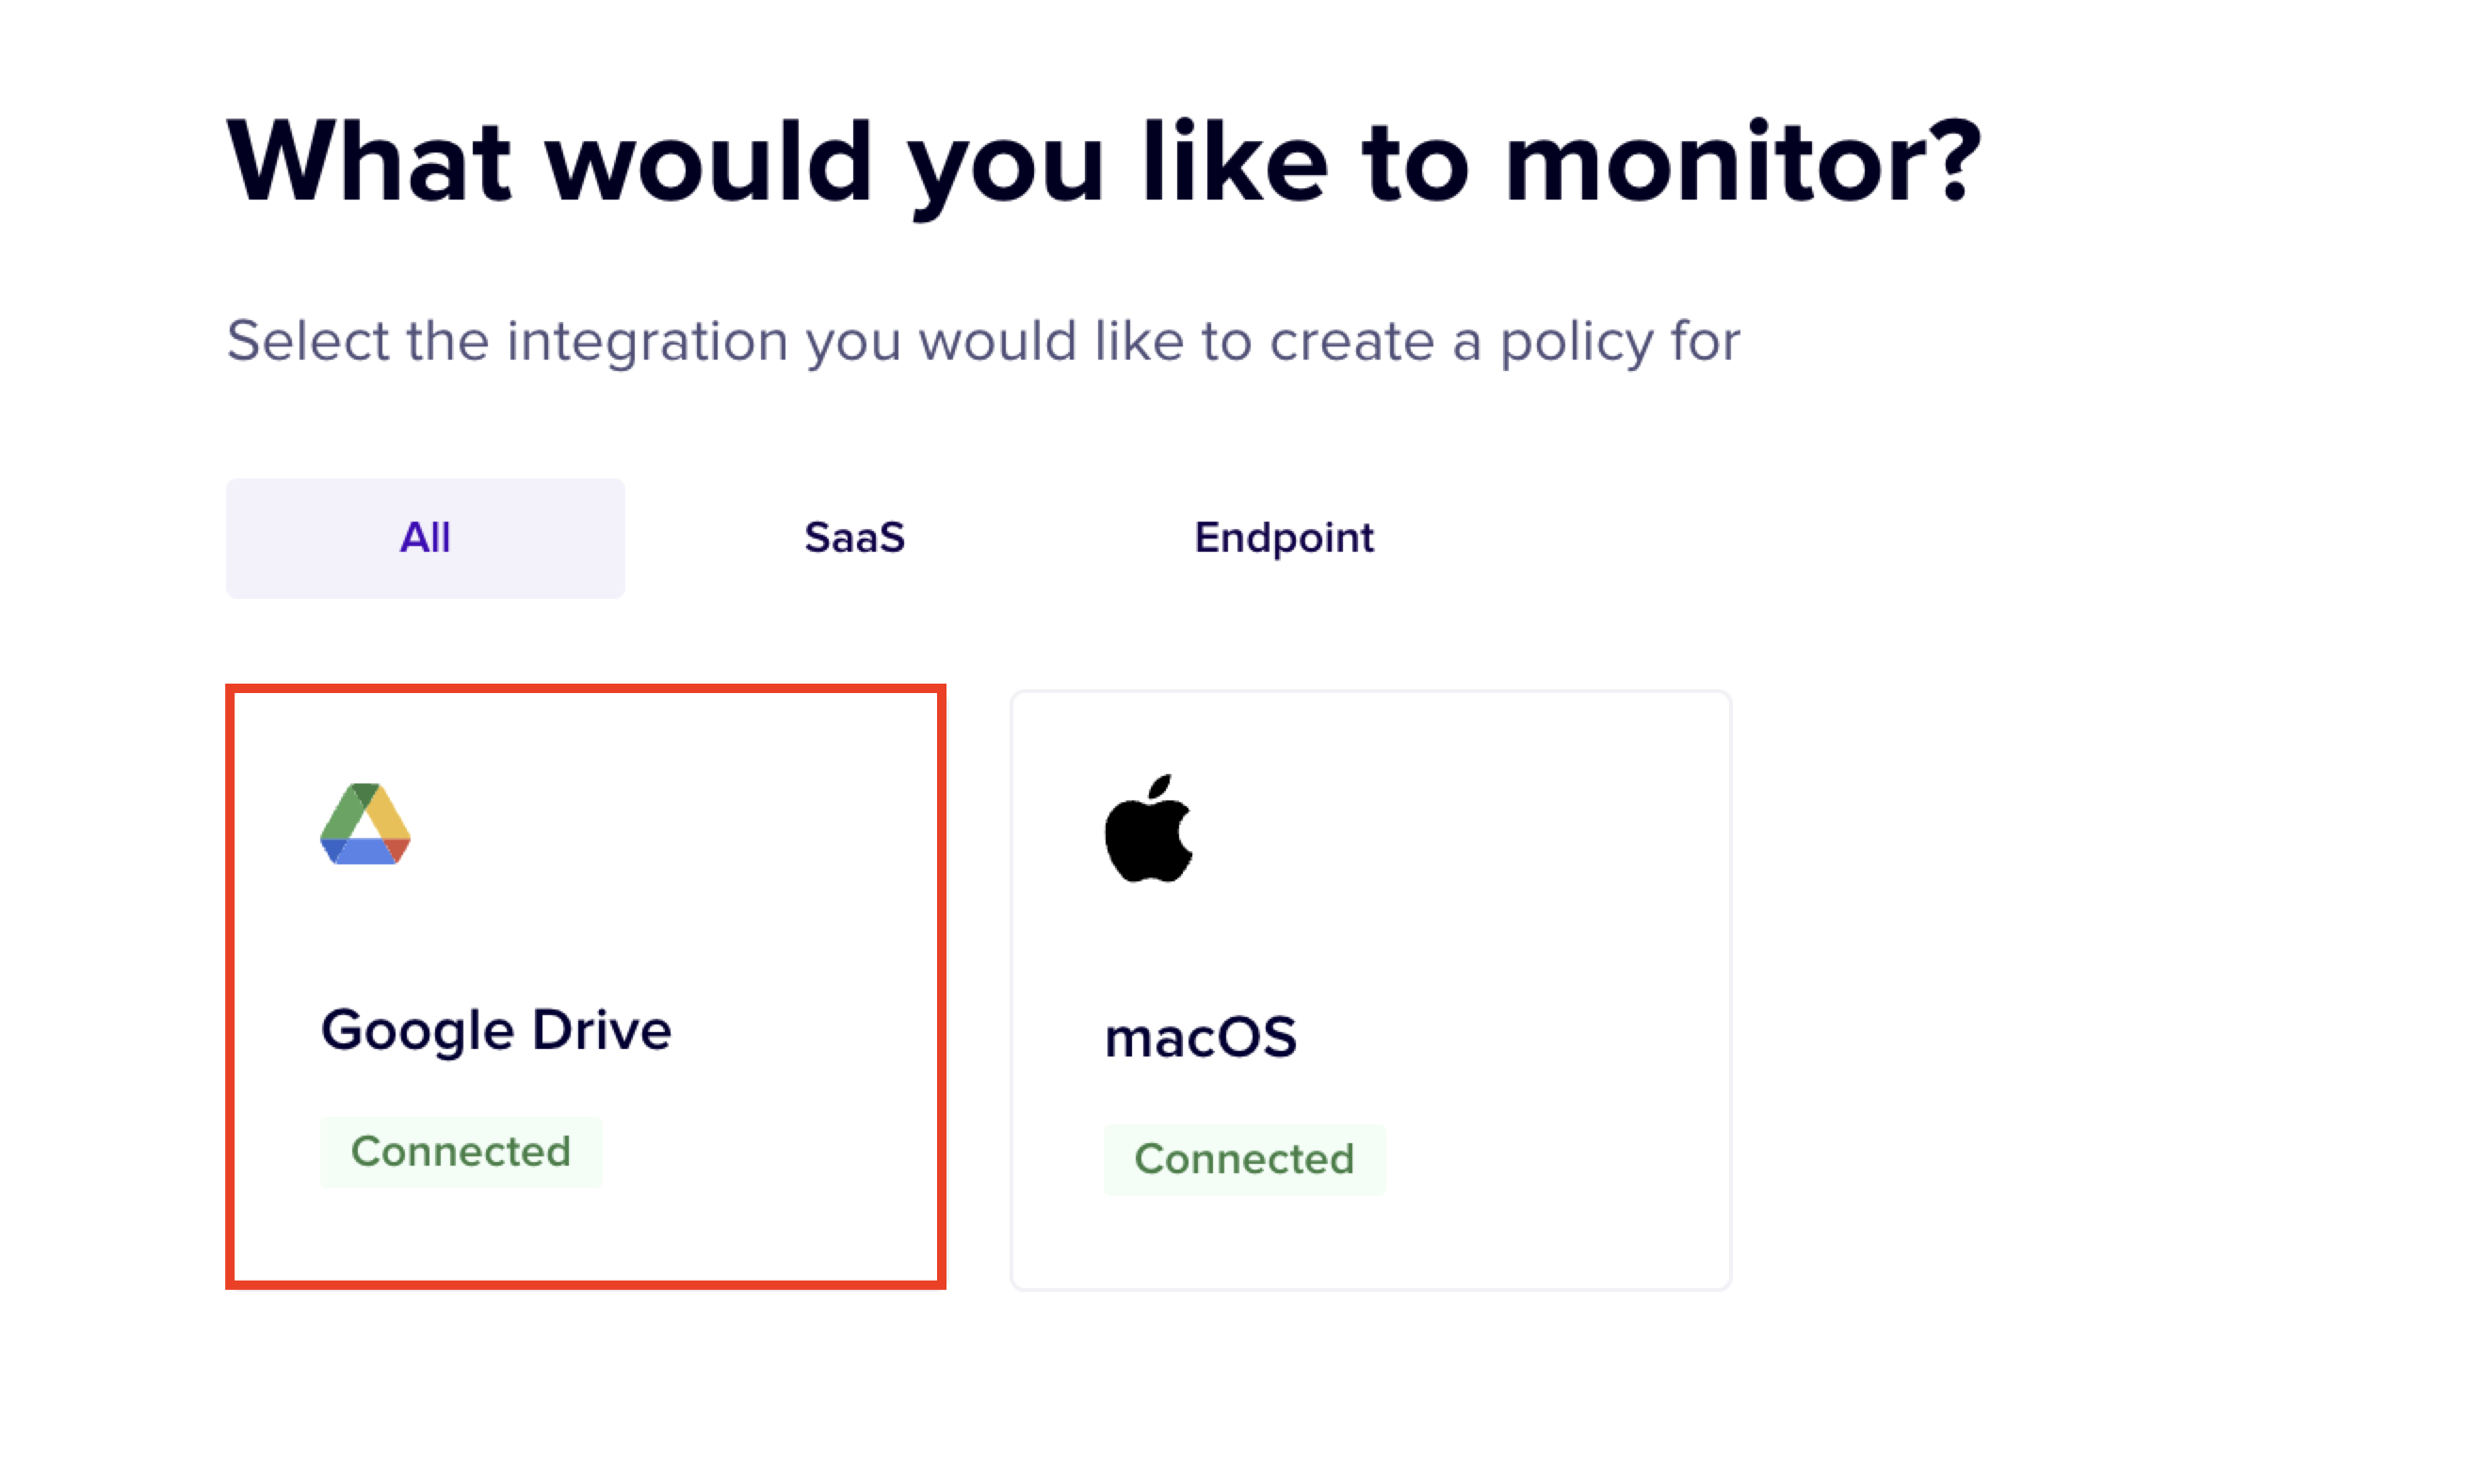Image resolution: width=2475 pixels, height=1484 pixels.
Task: Click the word 'like' in the heading
Action: pos(1234,163)
